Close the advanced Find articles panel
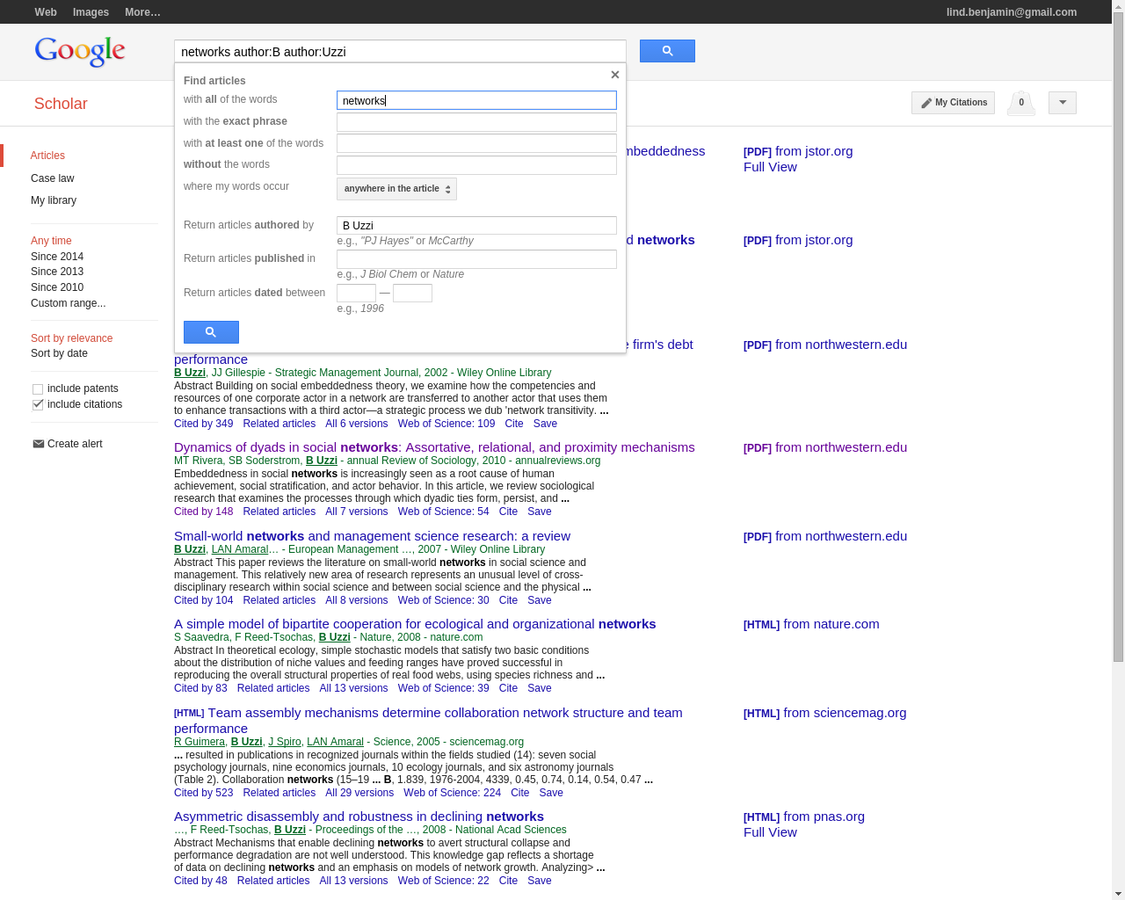The width and height of the screenshot is (1125, 900). (x=615, y=75)
